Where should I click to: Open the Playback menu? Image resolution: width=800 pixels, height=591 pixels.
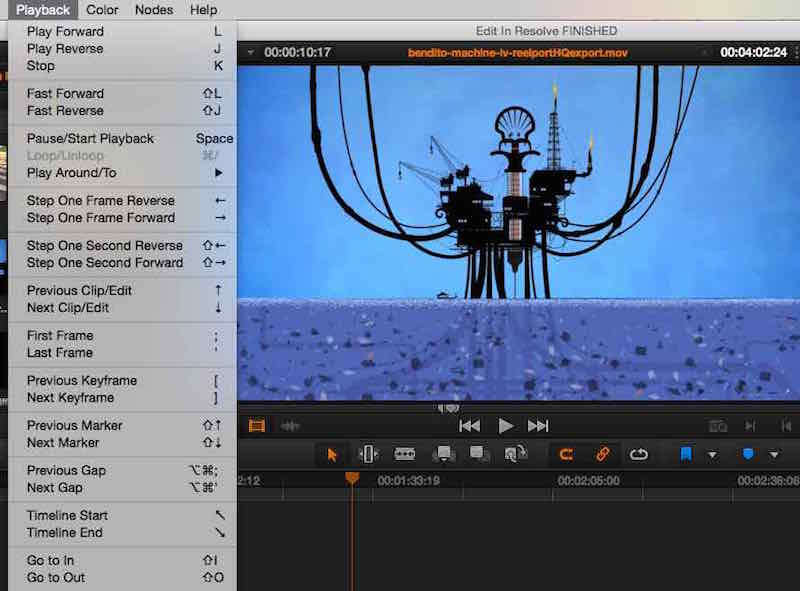(x=43, y=10)
